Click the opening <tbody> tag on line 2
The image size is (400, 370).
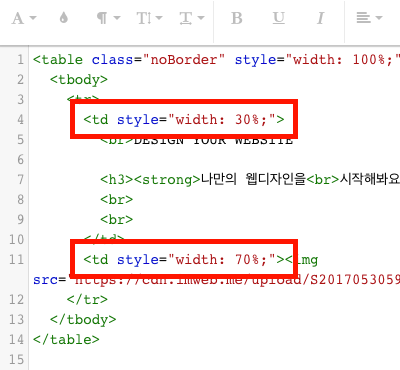coord(79,80)
